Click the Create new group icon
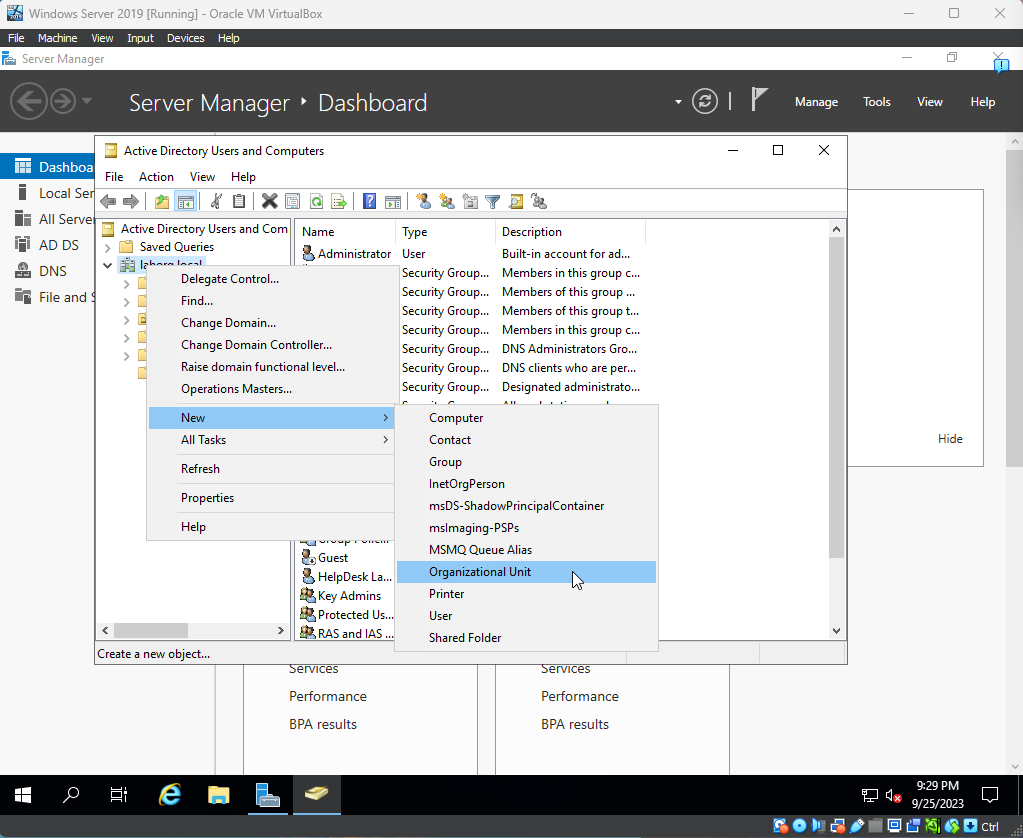The width and height of the screenshot is (1023, 838). click(x=447, y=202)
